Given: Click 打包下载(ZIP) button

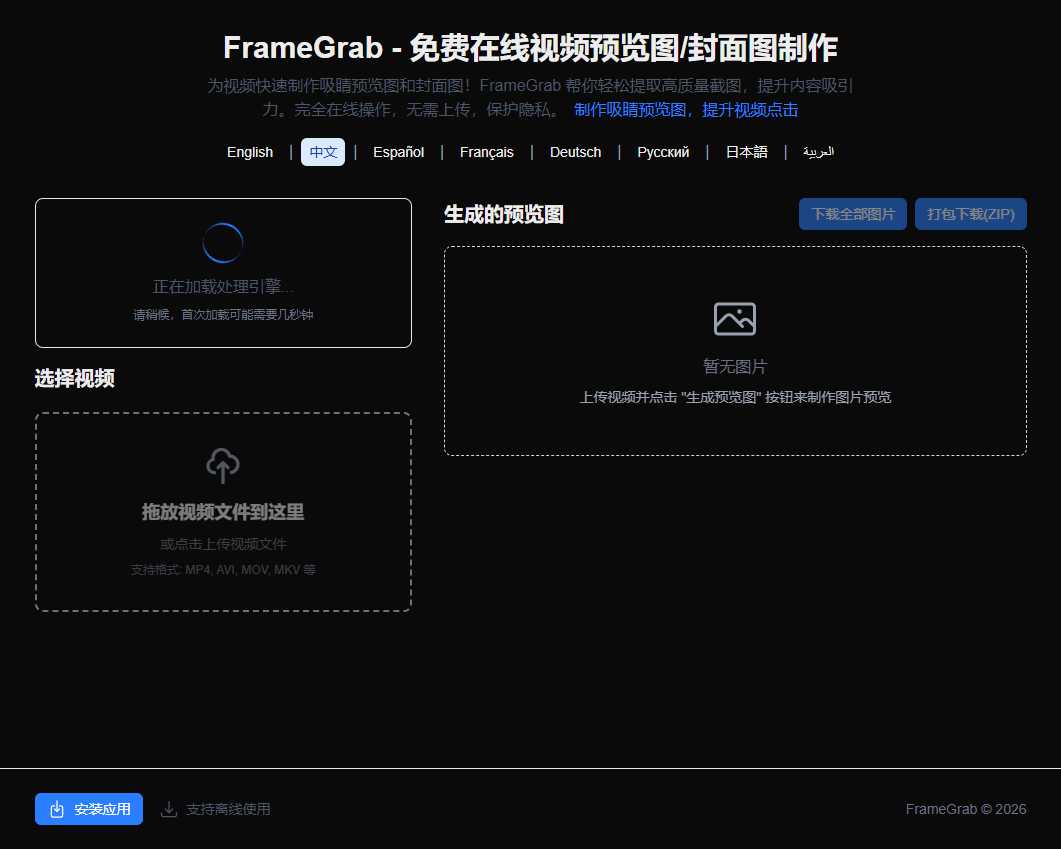Looking at the screenshot, I should pyautogui.click(x=970, y=213).
